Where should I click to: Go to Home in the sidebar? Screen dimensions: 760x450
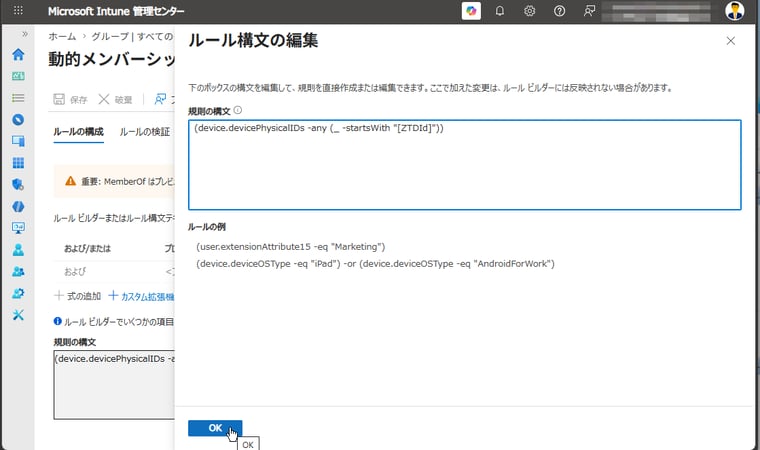point(18,54)
